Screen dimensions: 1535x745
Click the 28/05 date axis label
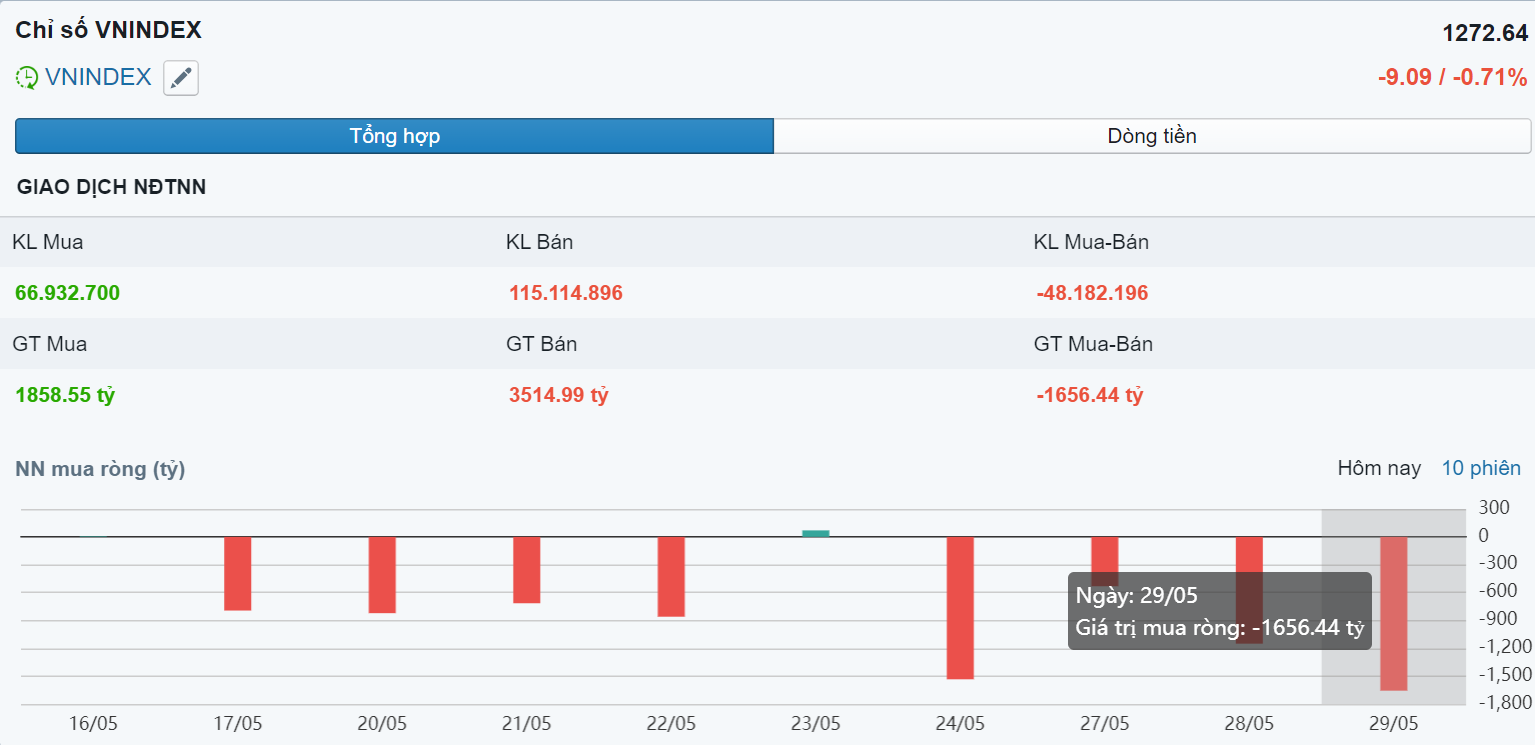pos(1250,724)
